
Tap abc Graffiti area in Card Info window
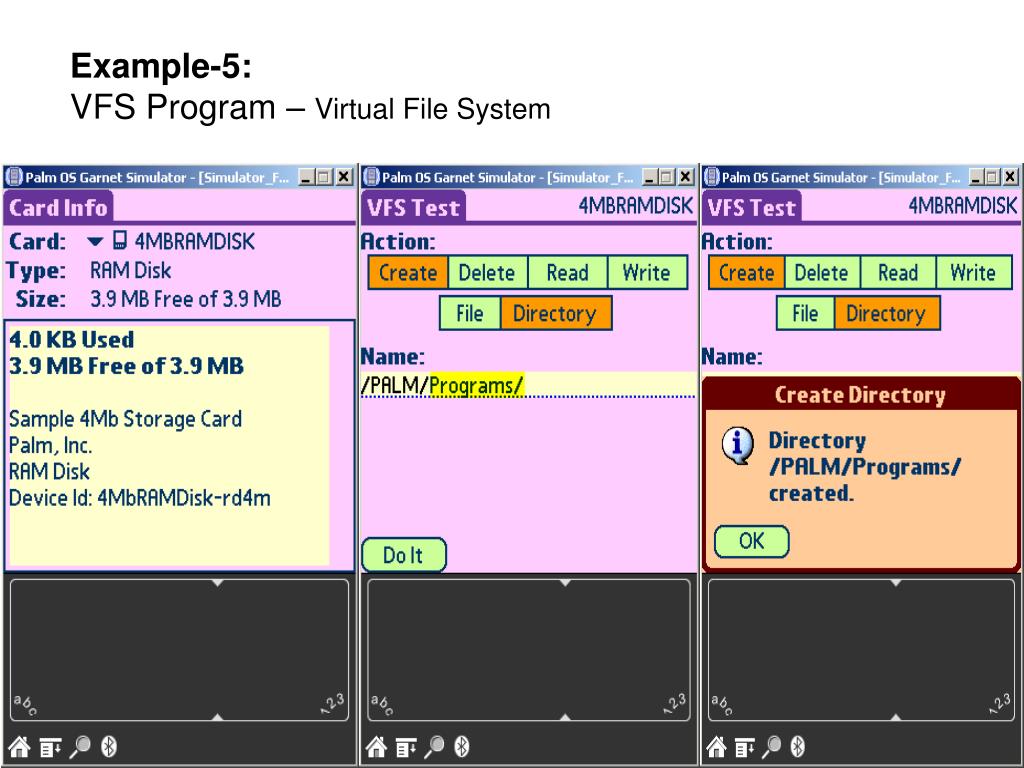pyautogui.click(x=26, y=704)
